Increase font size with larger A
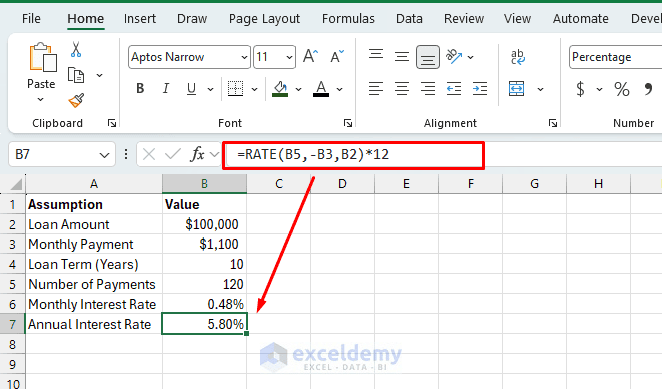Image resolution: width=662 pixels, height=389 pixels. click(x=311, y=56)
